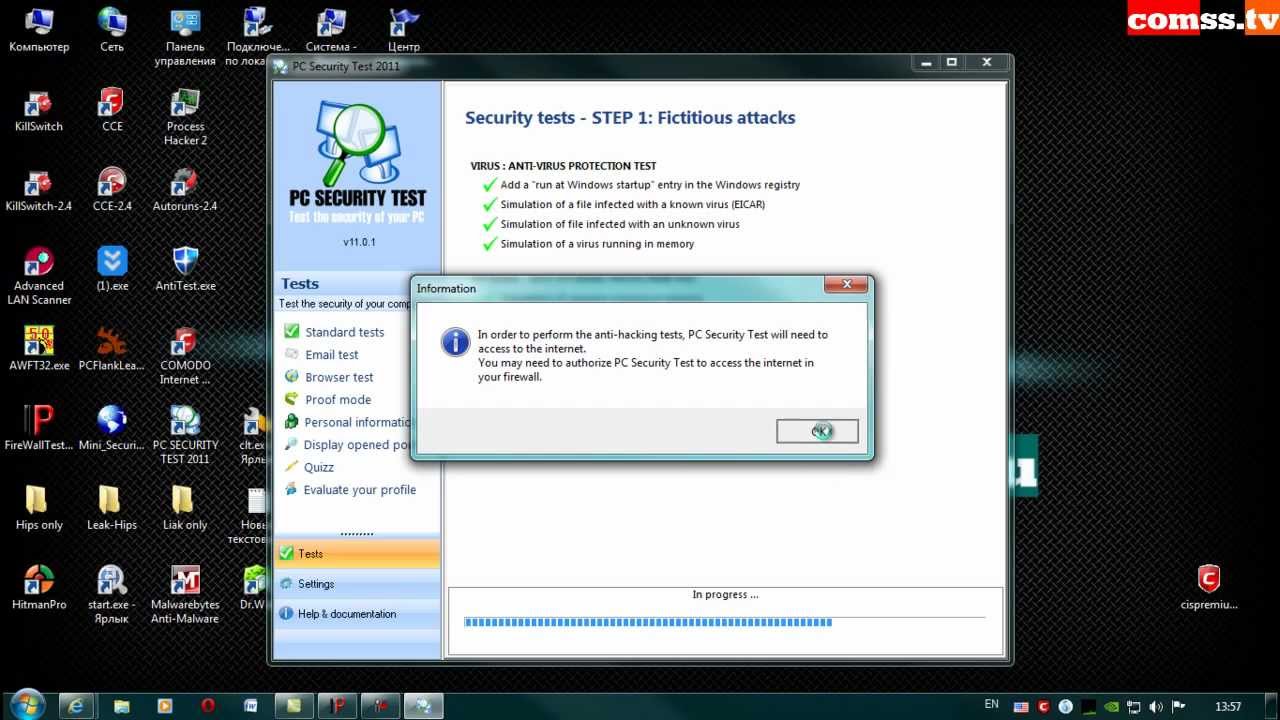The width and height of the screenshot is (1280, 720).
Task: Click the Email test envelope icon
Action: click(292, 354)
